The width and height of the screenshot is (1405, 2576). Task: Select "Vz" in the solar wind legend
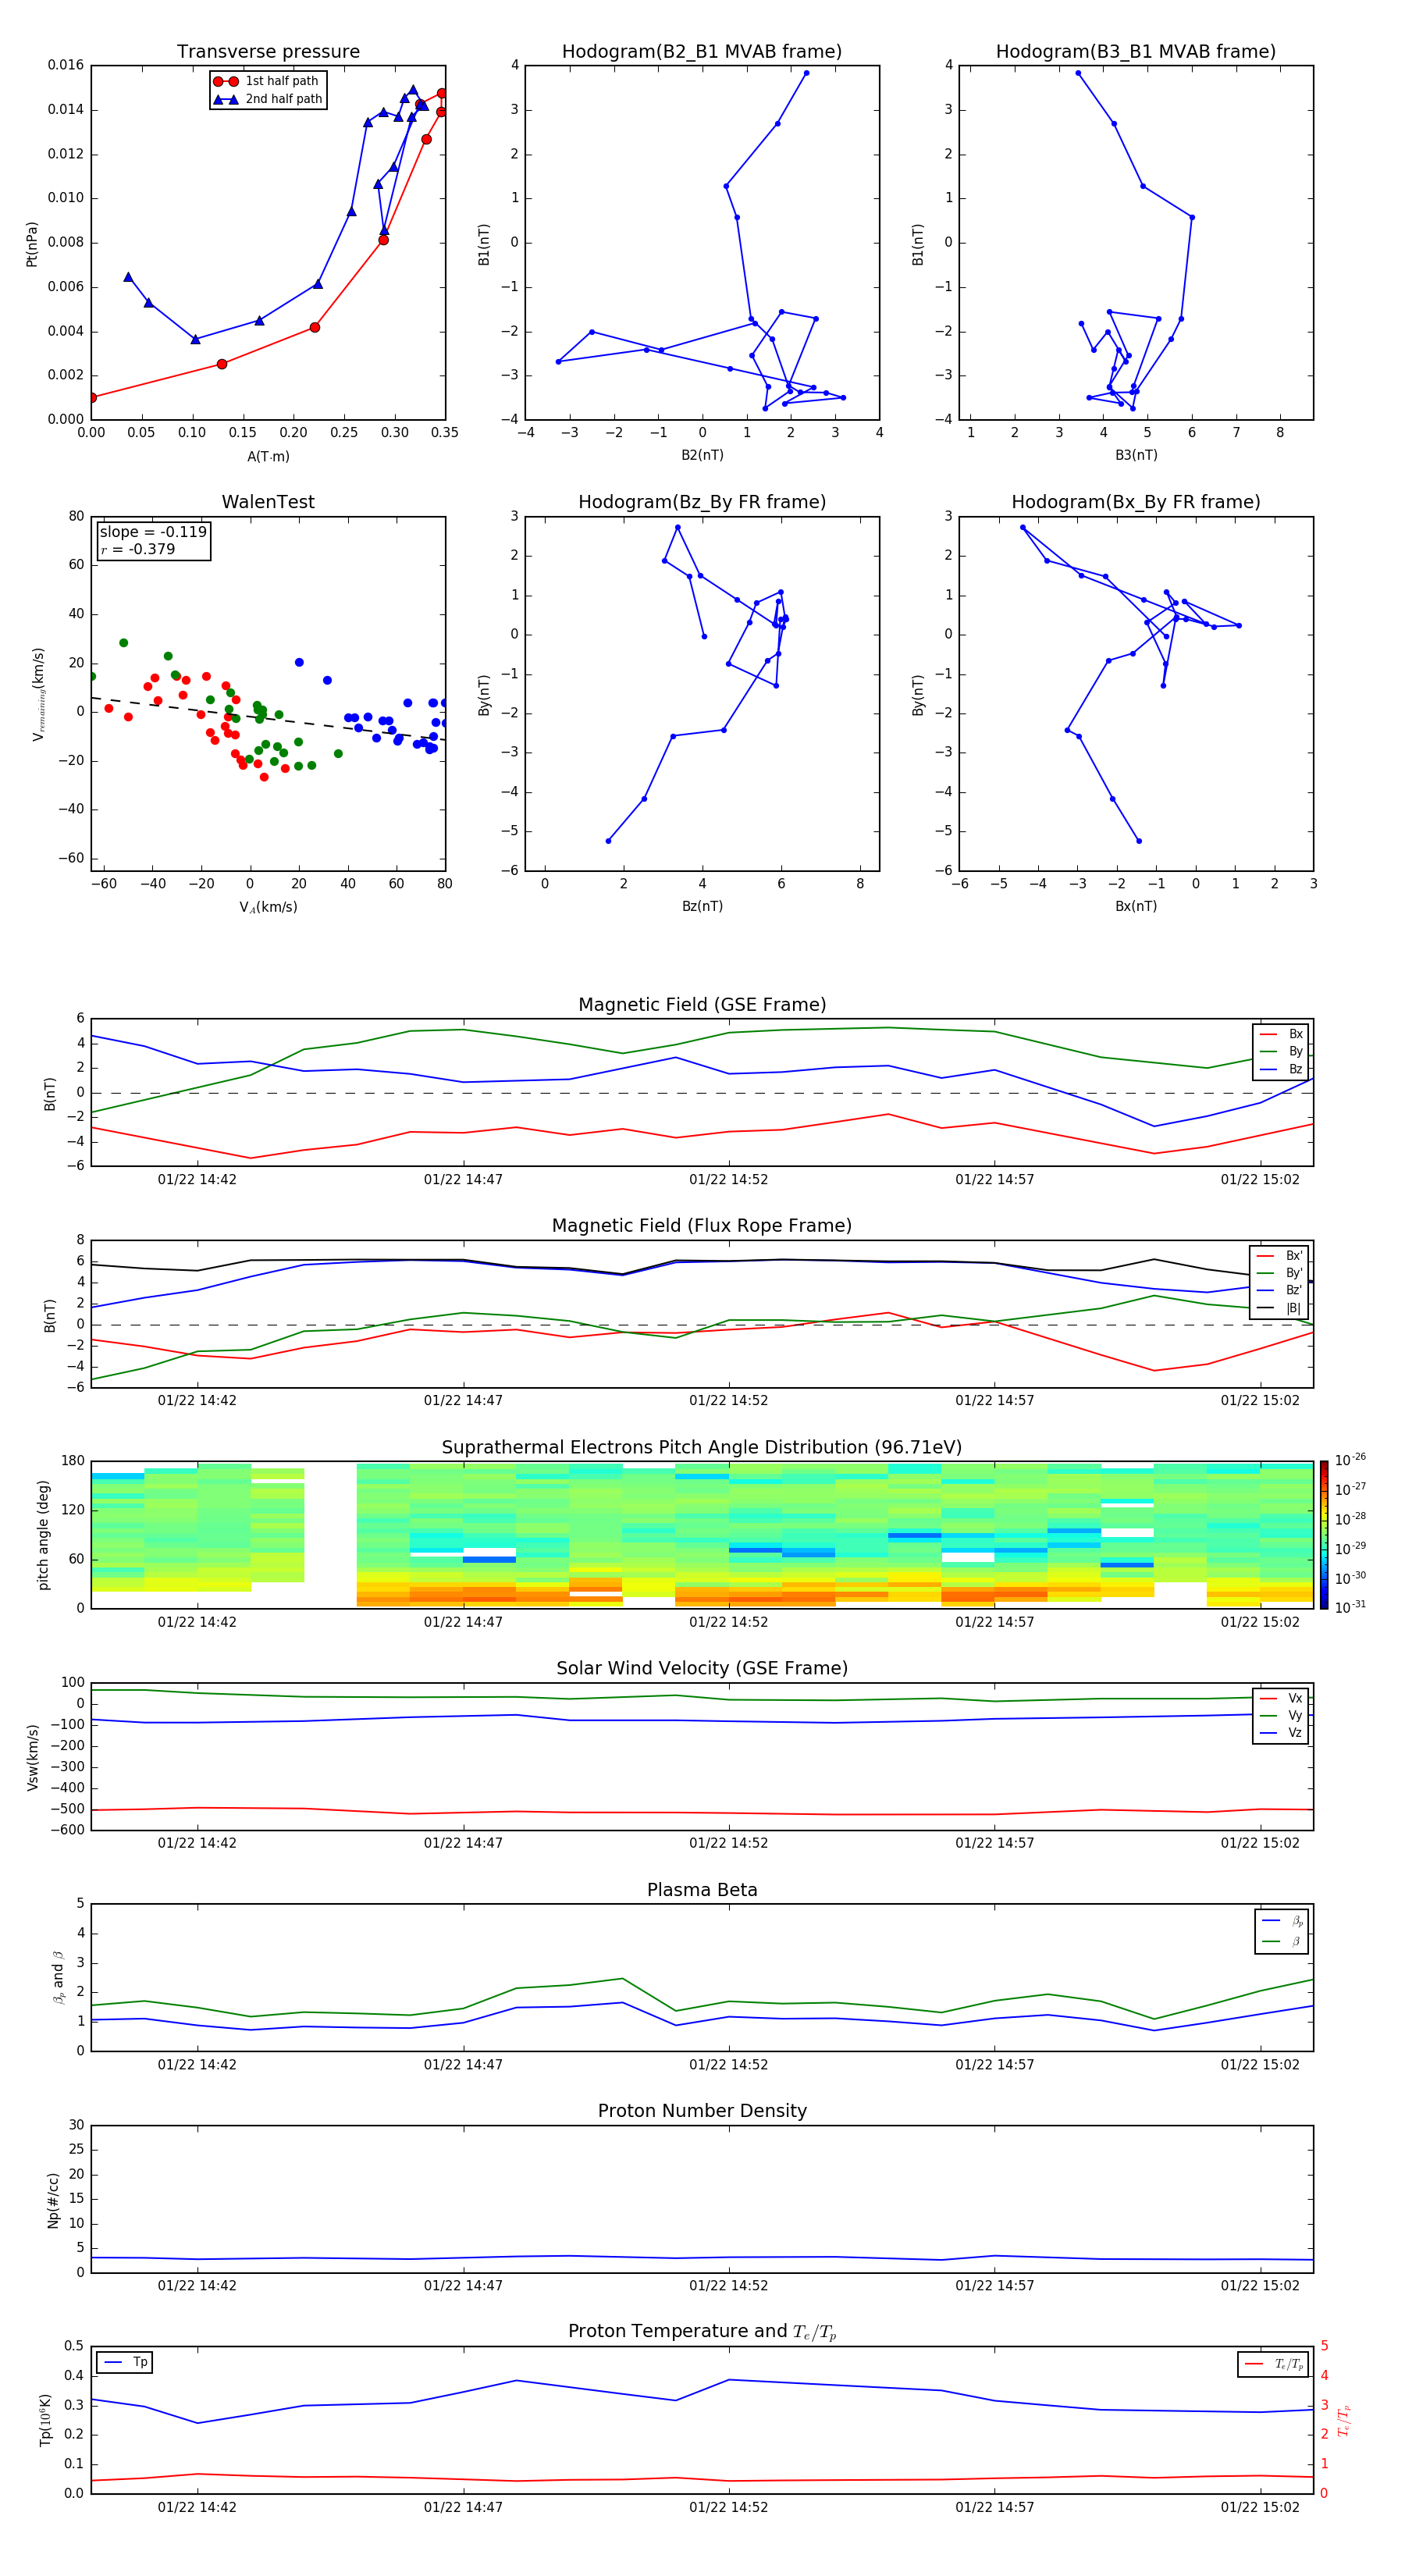(x=1282, y=1732)
